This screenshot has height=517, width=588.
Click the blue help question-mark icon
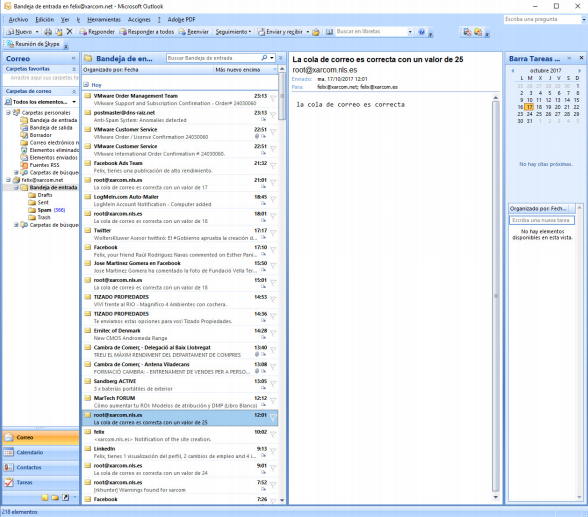[x=422, y=32]
